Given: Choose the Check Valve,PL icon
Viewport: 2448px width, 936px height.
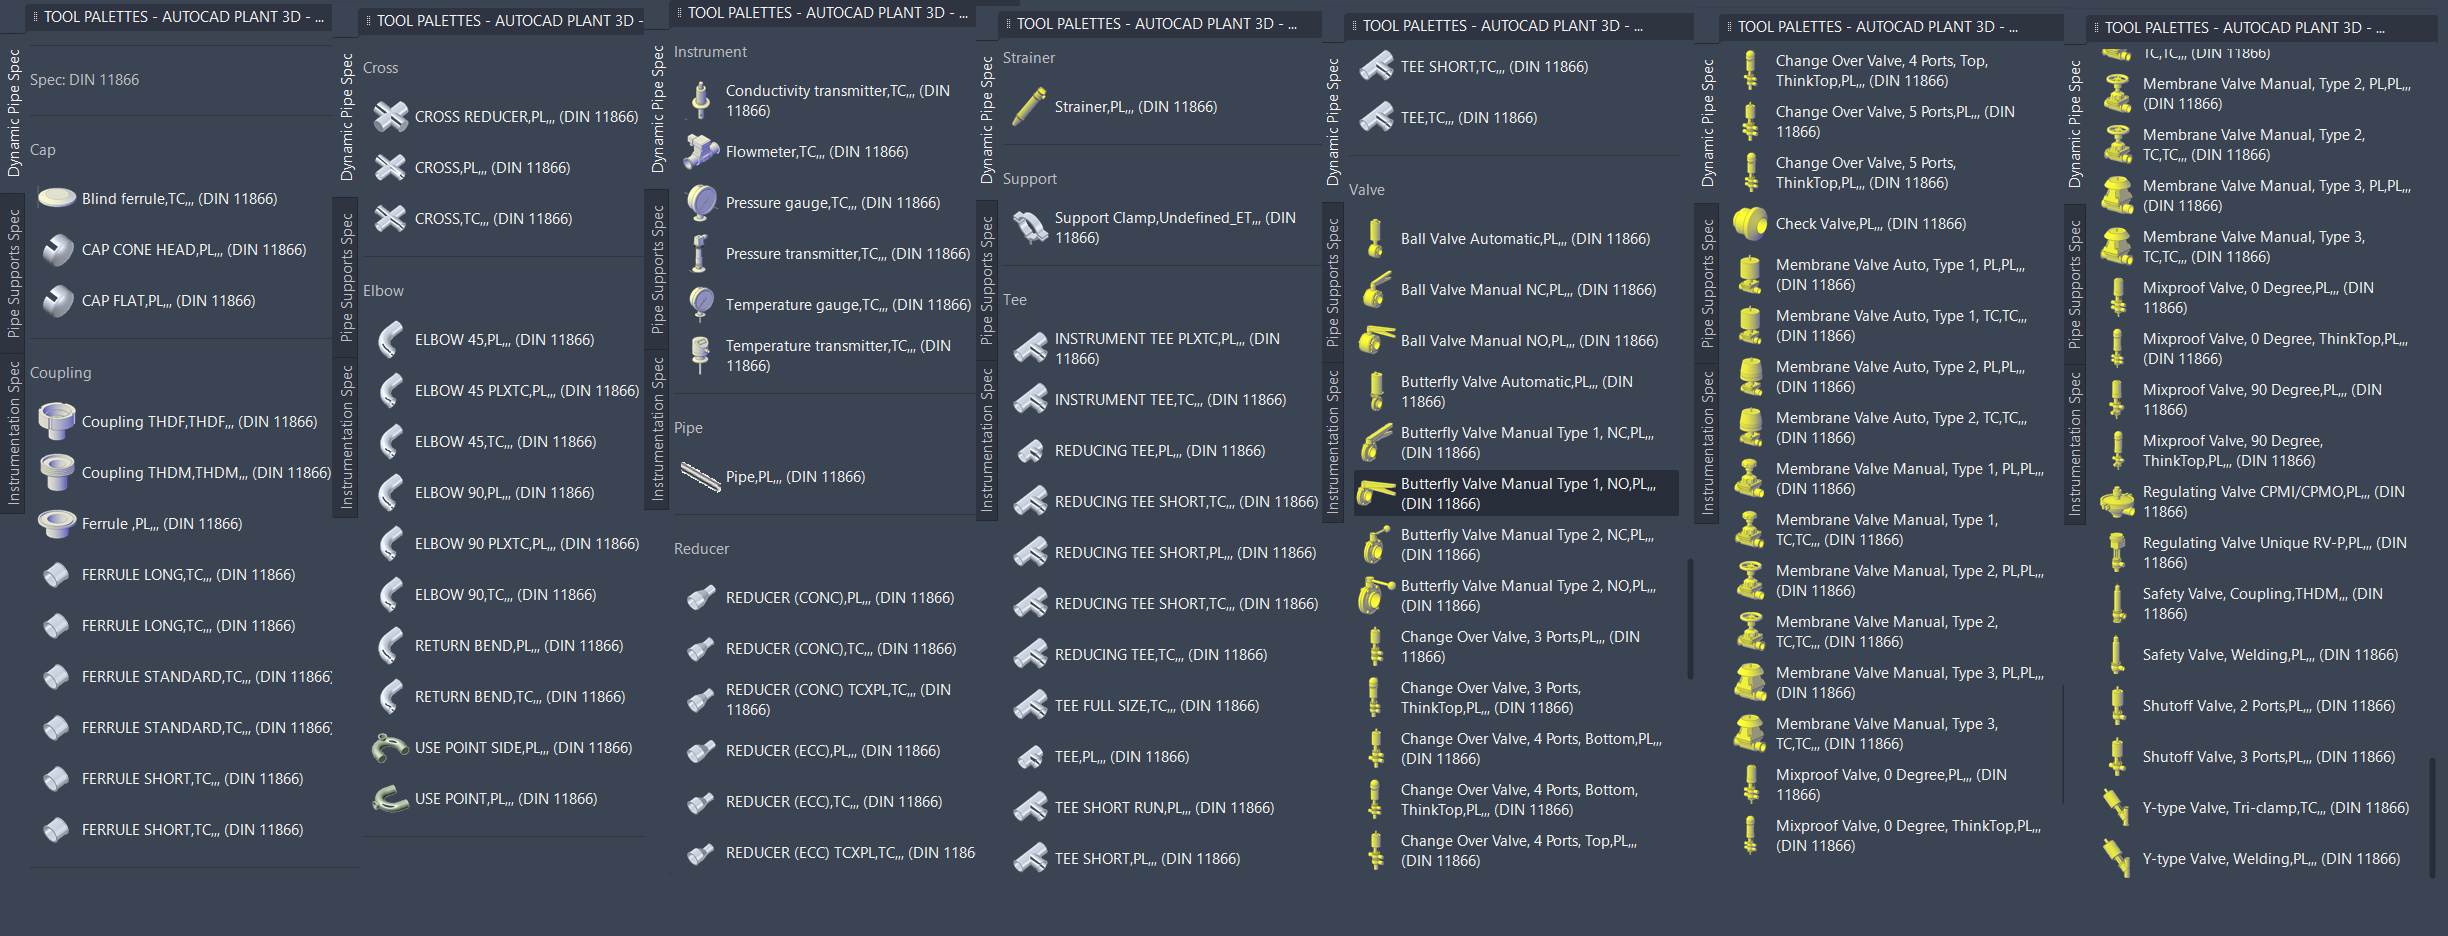Looking at the screenshot, I should [x=1750, y=224].
